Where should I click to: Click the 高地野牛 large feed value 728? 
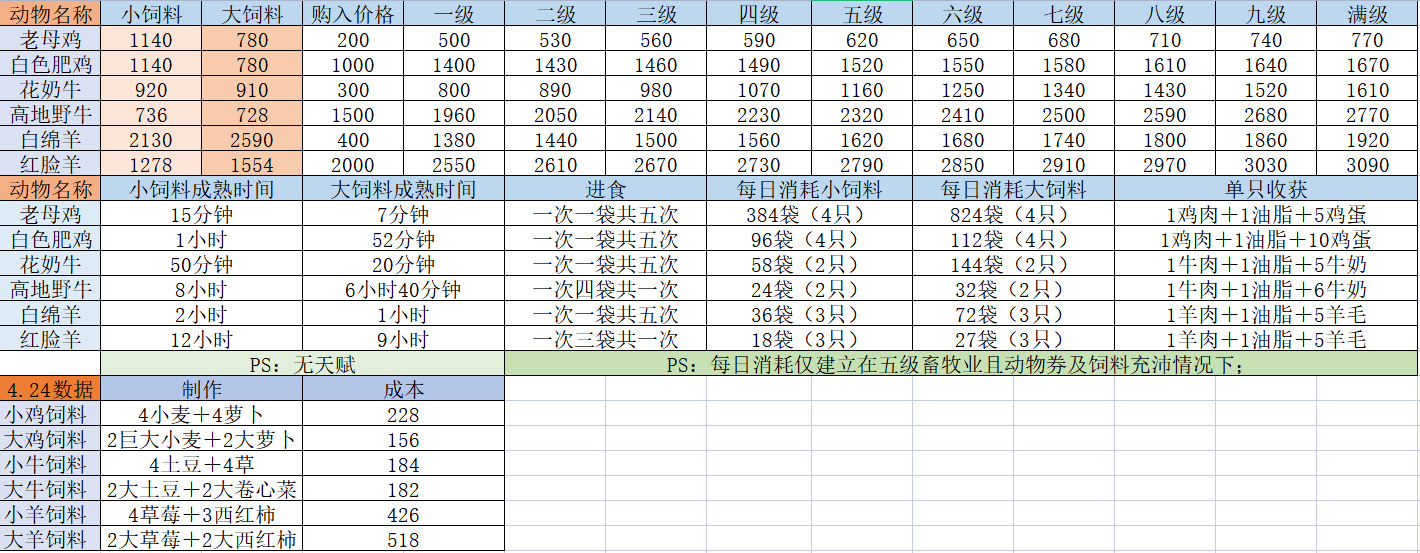coord(252,114)
